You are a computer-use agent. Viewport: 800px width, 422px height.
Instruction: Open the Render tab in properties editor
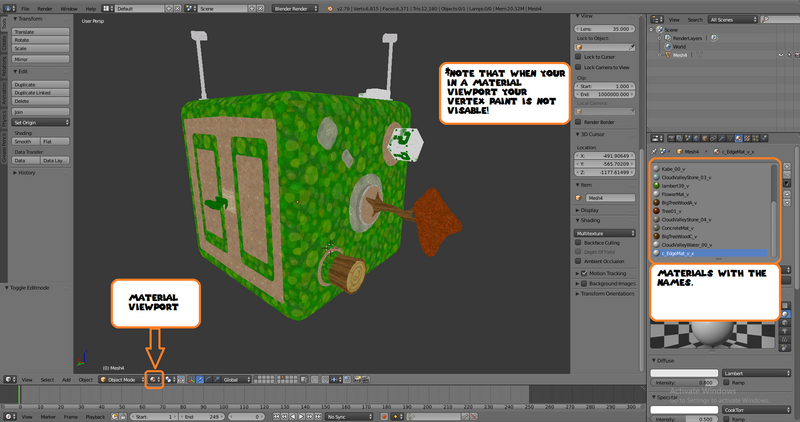click(671, 138)
